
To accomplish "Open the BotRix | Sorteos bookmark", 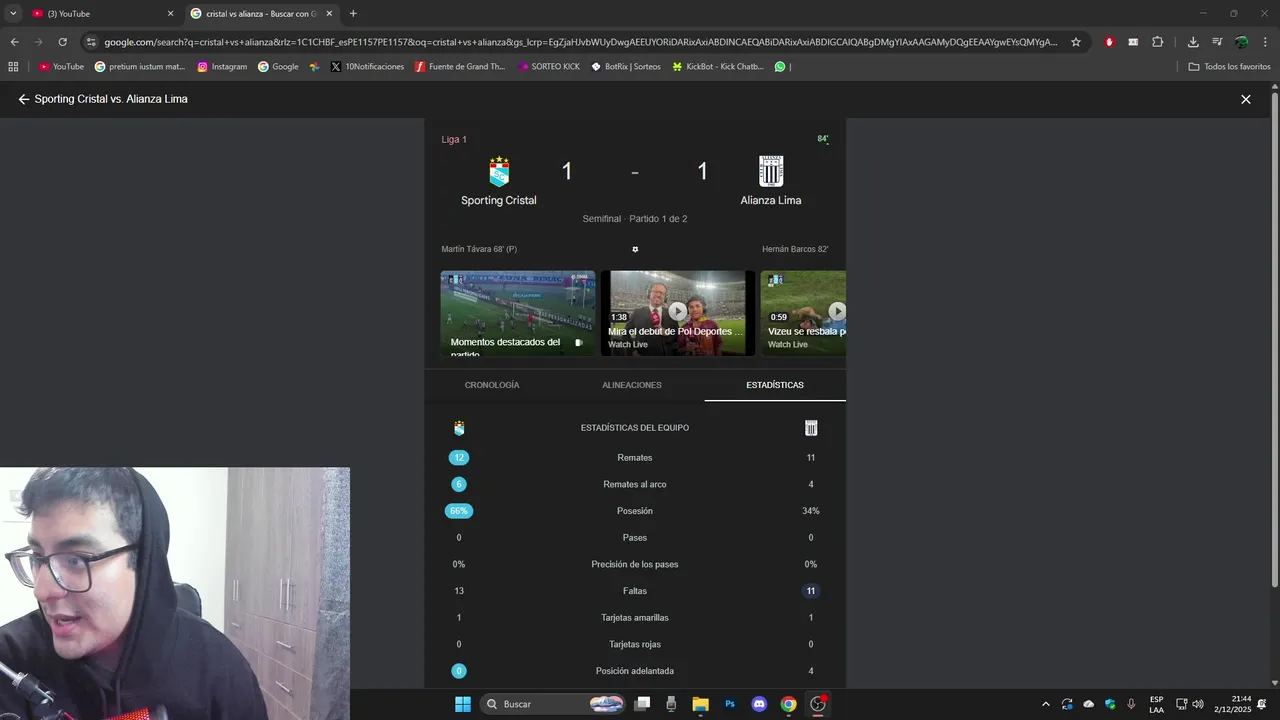I will [626, 67].
